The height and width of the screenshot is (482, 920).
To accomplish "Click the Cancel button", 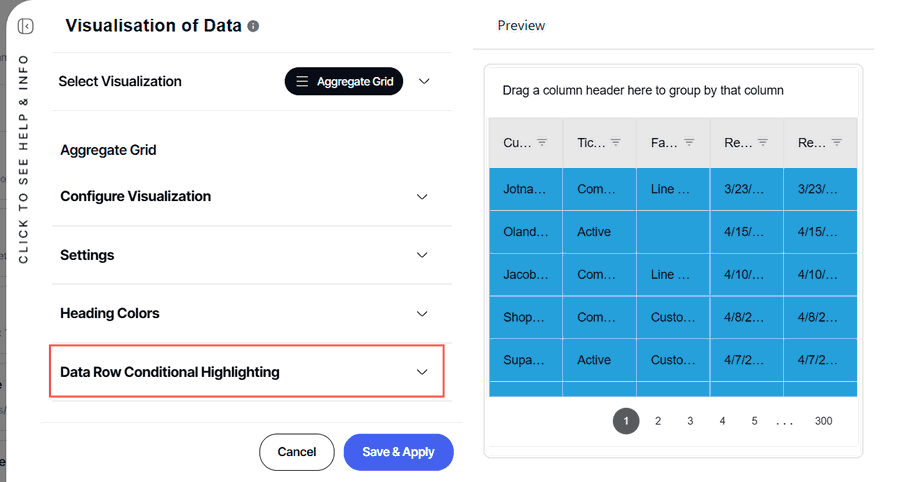I will 297,452.
